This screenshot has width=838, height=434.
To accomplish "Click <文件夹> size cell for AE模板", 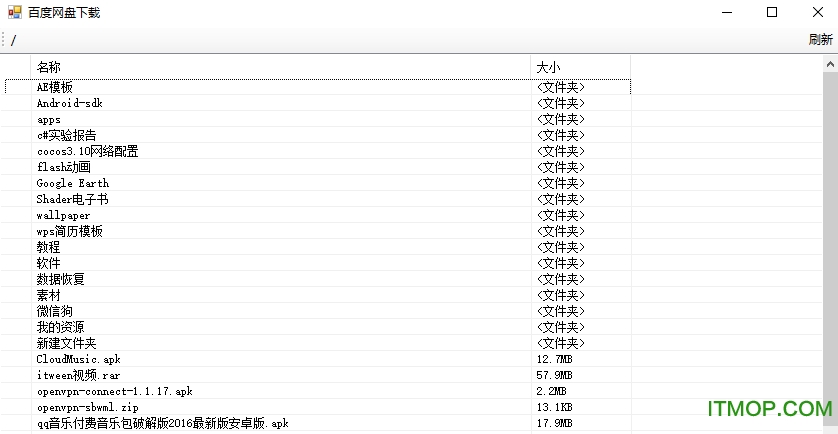I will point(561,87).
